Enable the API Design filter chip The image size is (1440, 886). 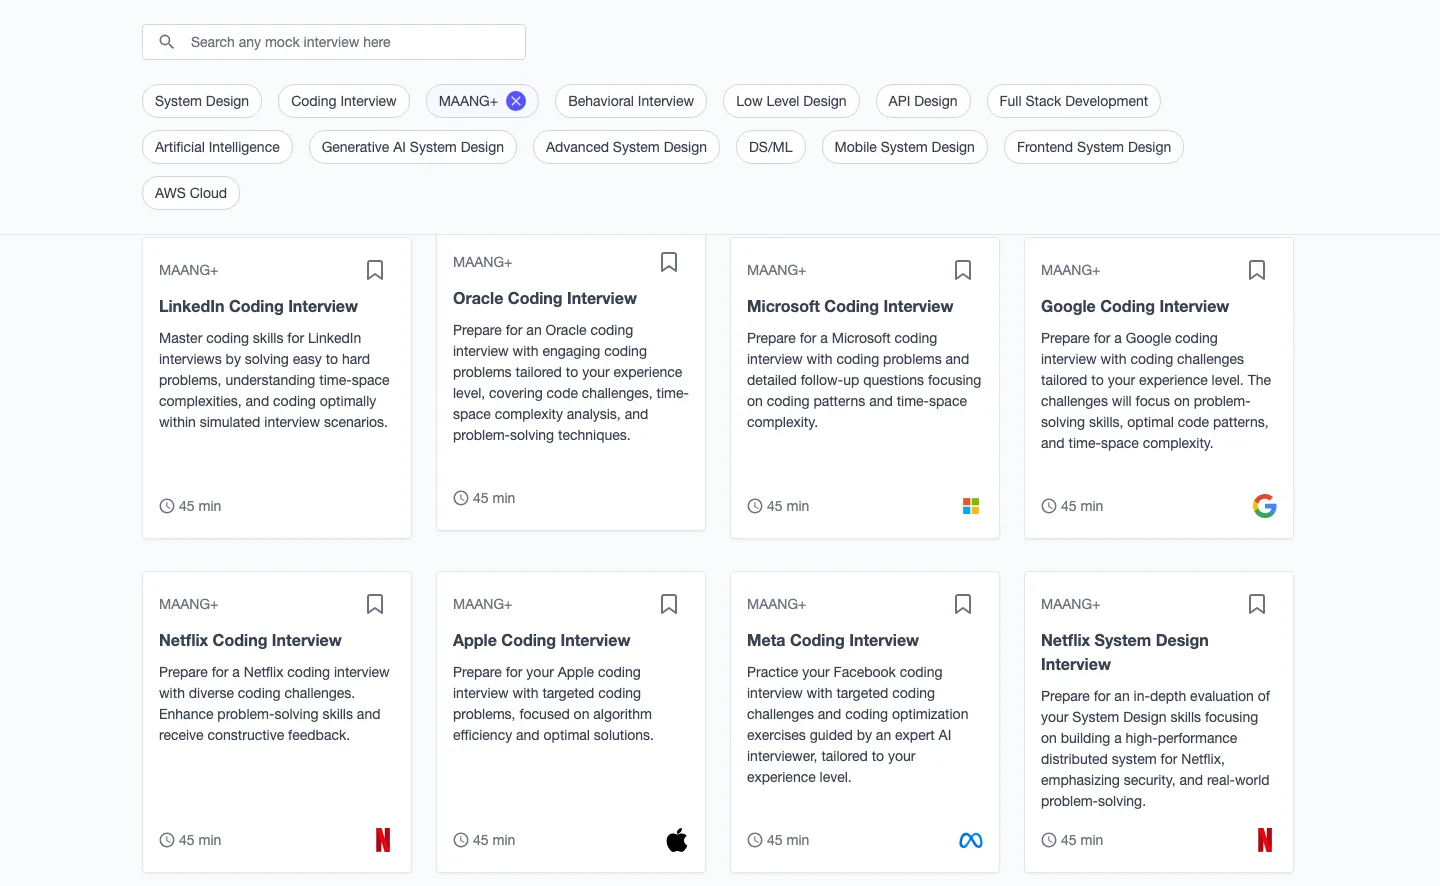(x=923, y=101)
